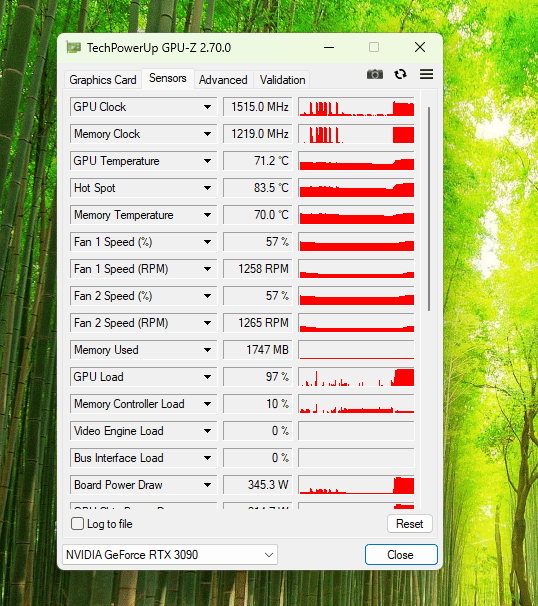Click the Fan 2 Speed (%) 57 % value
The height and width of the screenshot is (606, 538).
coord(258,296)
